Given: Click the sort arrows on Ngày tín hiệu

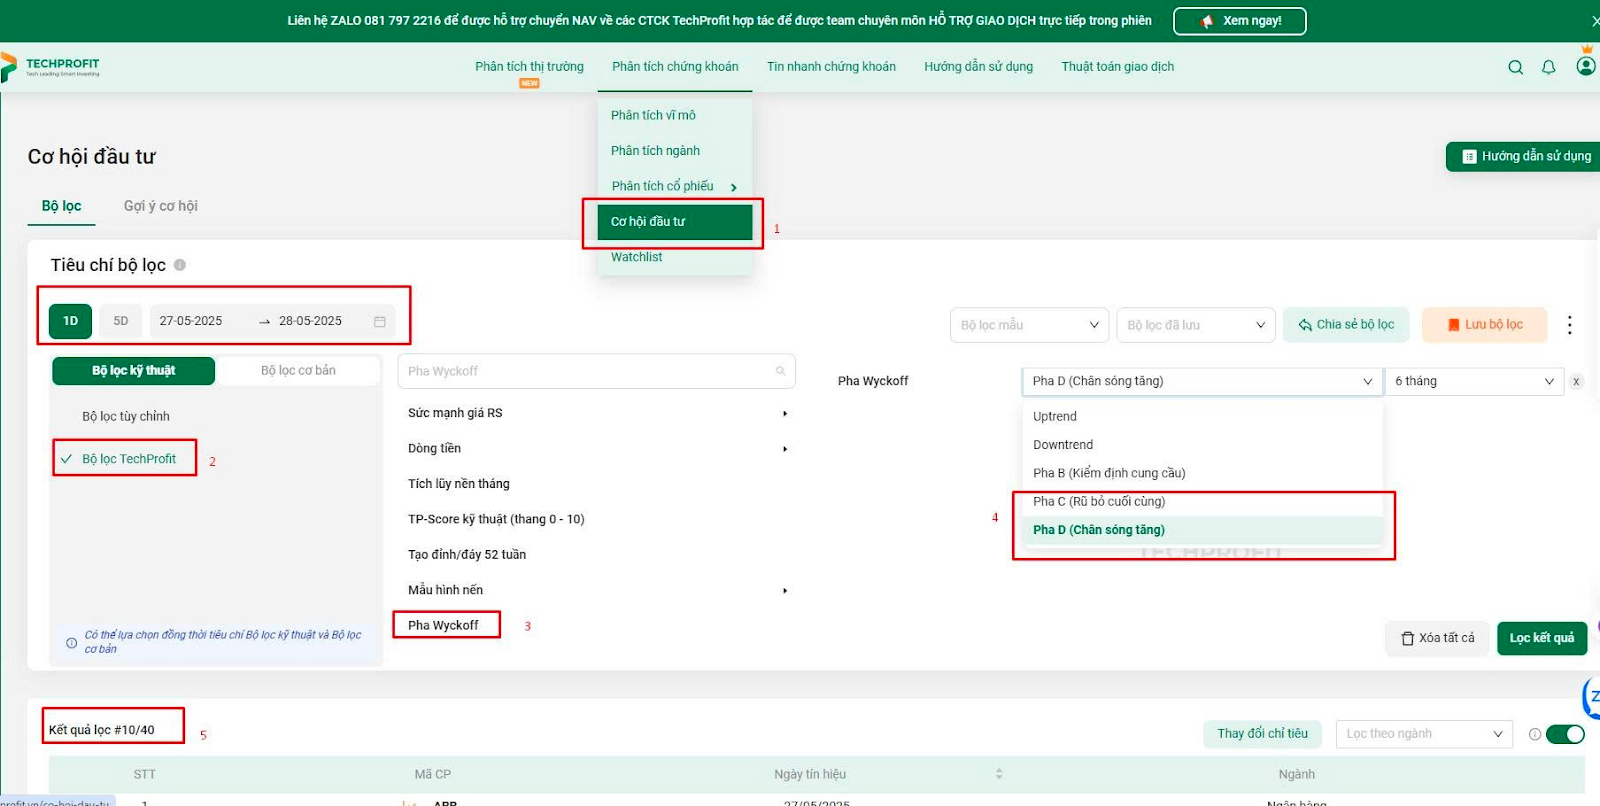Looking at the screenshot, I should pos(998,774).
